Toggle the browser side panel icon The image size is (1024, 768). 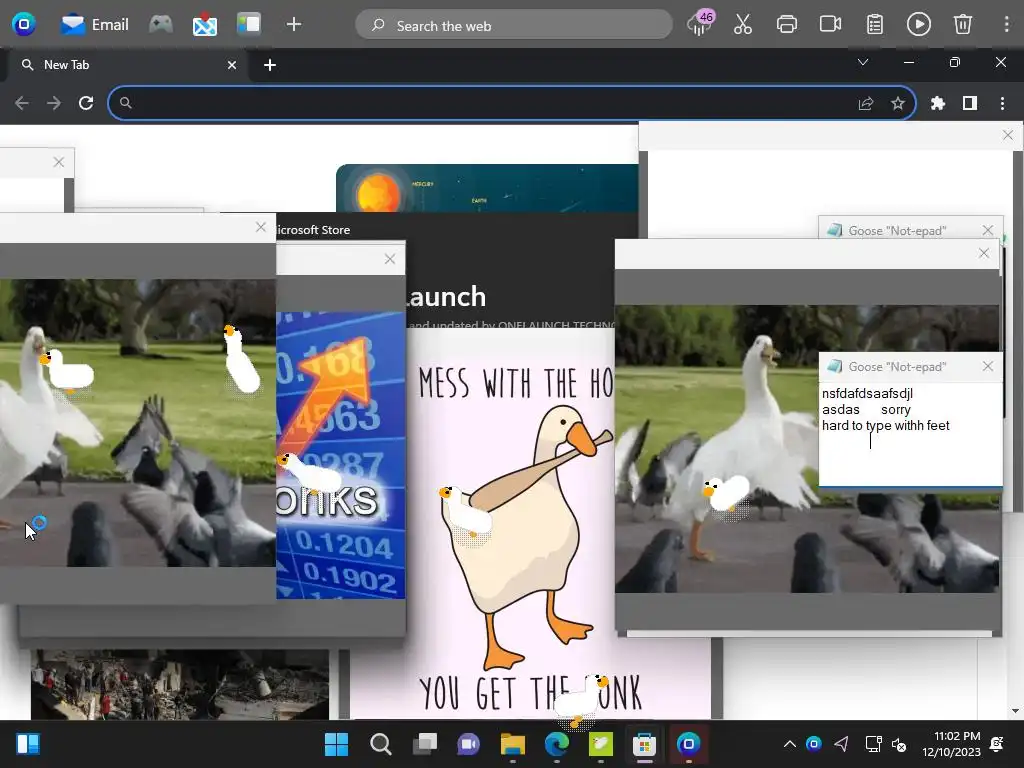[970, 103]
